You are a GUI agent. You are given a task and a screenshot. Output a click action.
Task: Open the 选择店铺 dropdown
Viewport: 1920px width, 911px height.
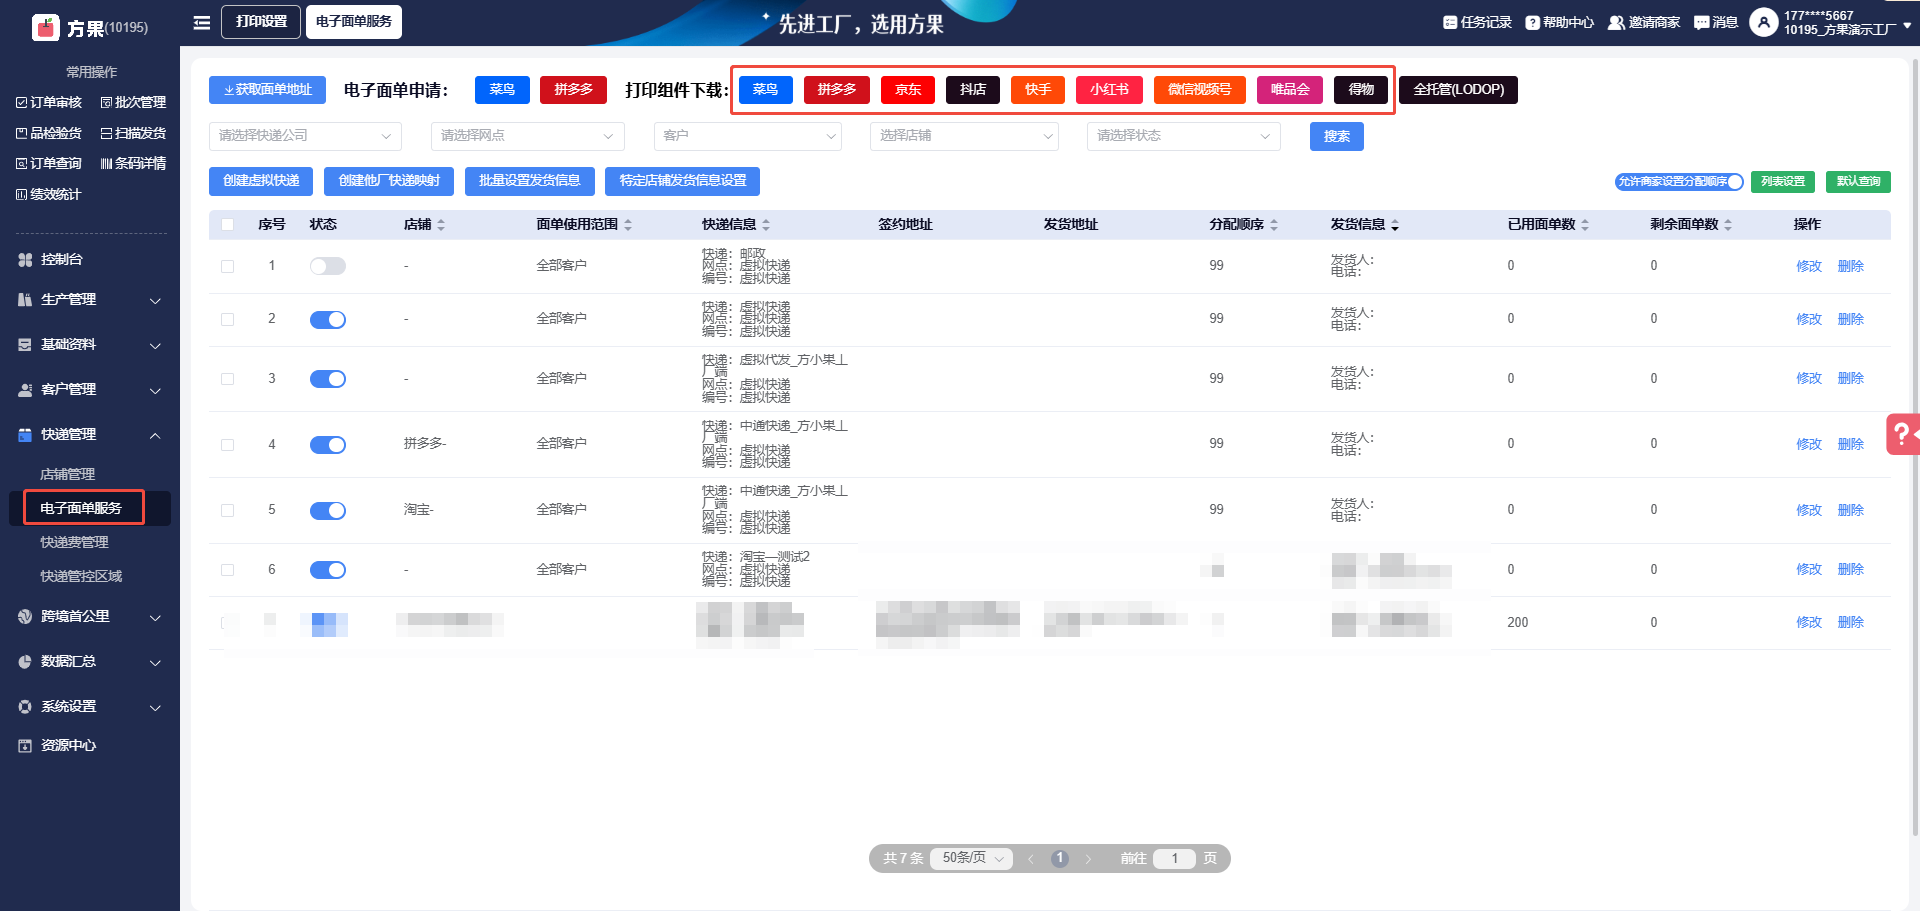tap(964, 136)
